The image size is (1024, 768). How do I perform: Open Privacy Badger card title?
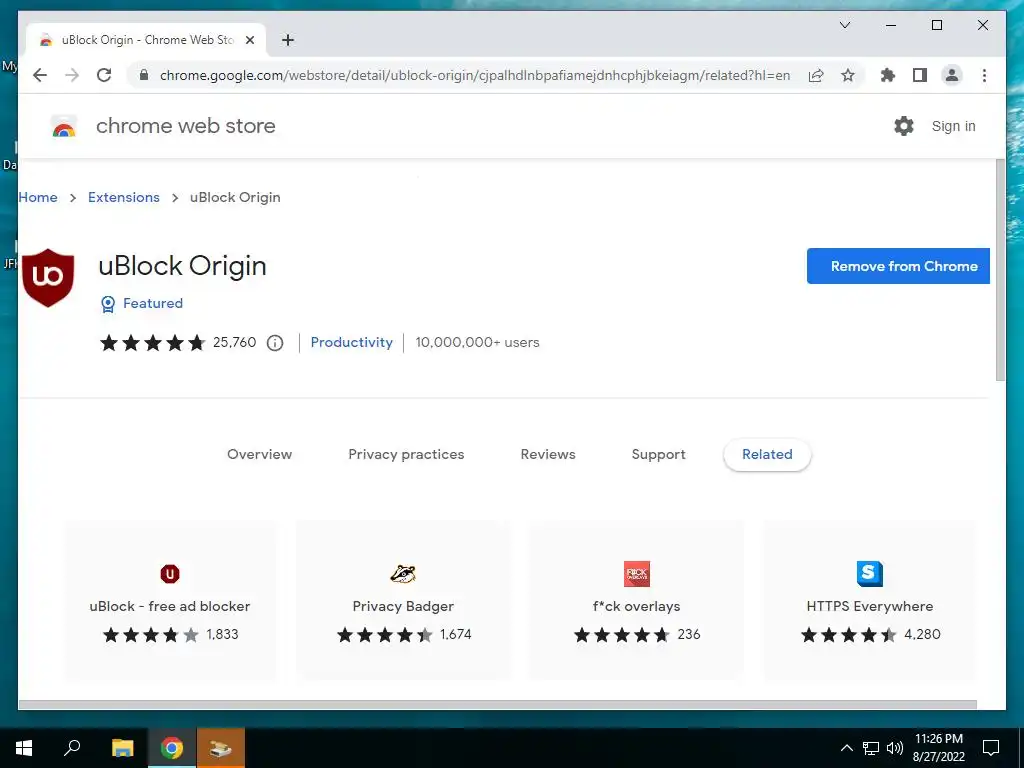[403, 606]
